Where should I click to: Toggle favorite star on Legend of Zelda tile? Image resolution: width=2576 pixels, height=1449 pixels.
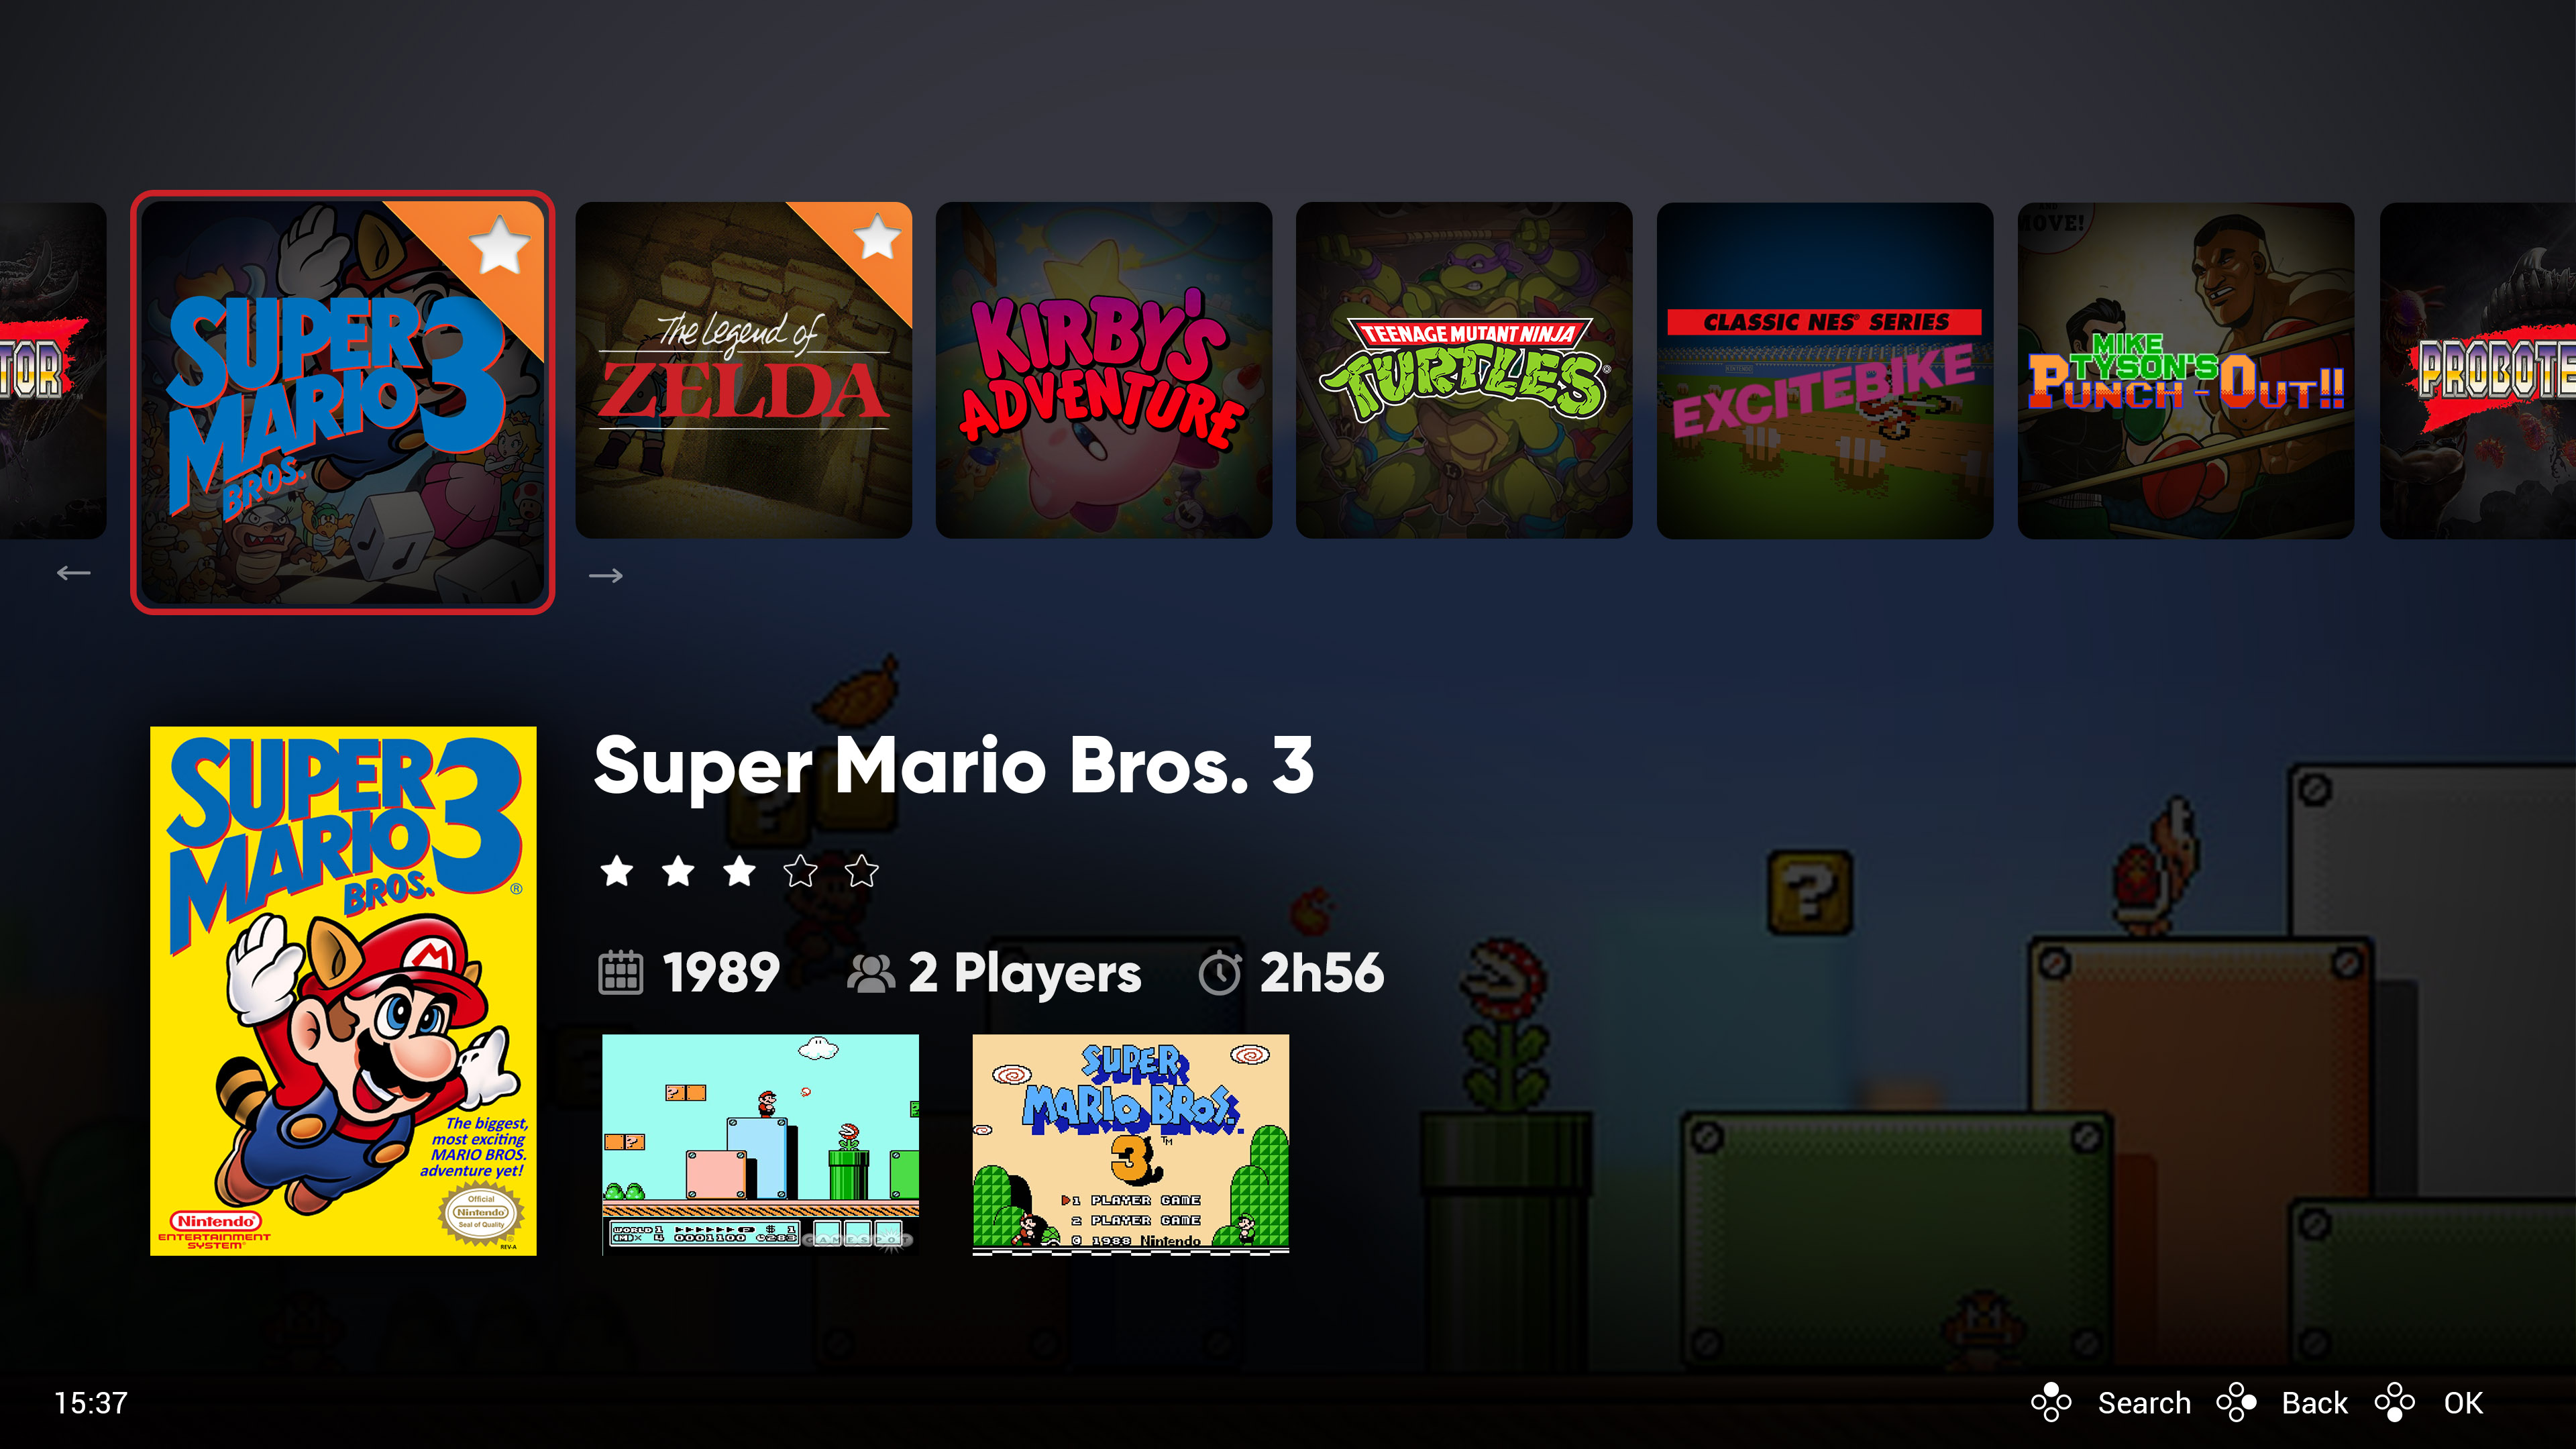[877, 238]
